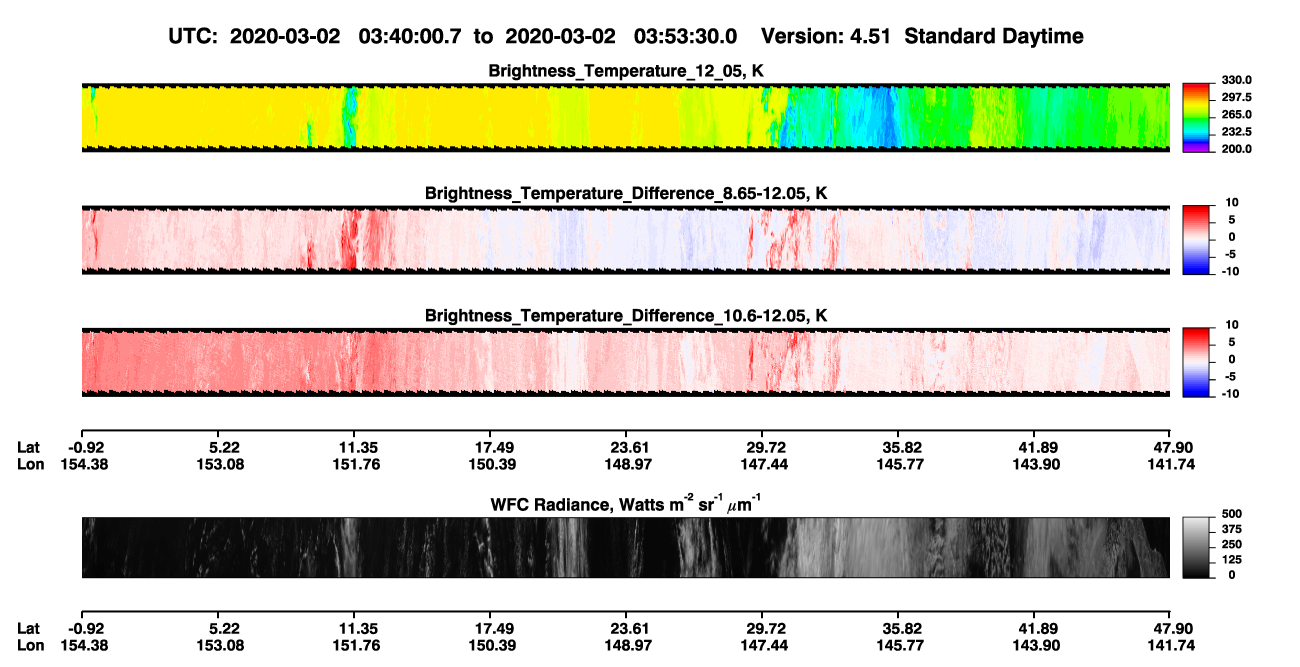This screenshot has width=1300, height=667.
Task: Click the 'WFC Radiance, Watts' panel title
Action: [x=626, y=503]
